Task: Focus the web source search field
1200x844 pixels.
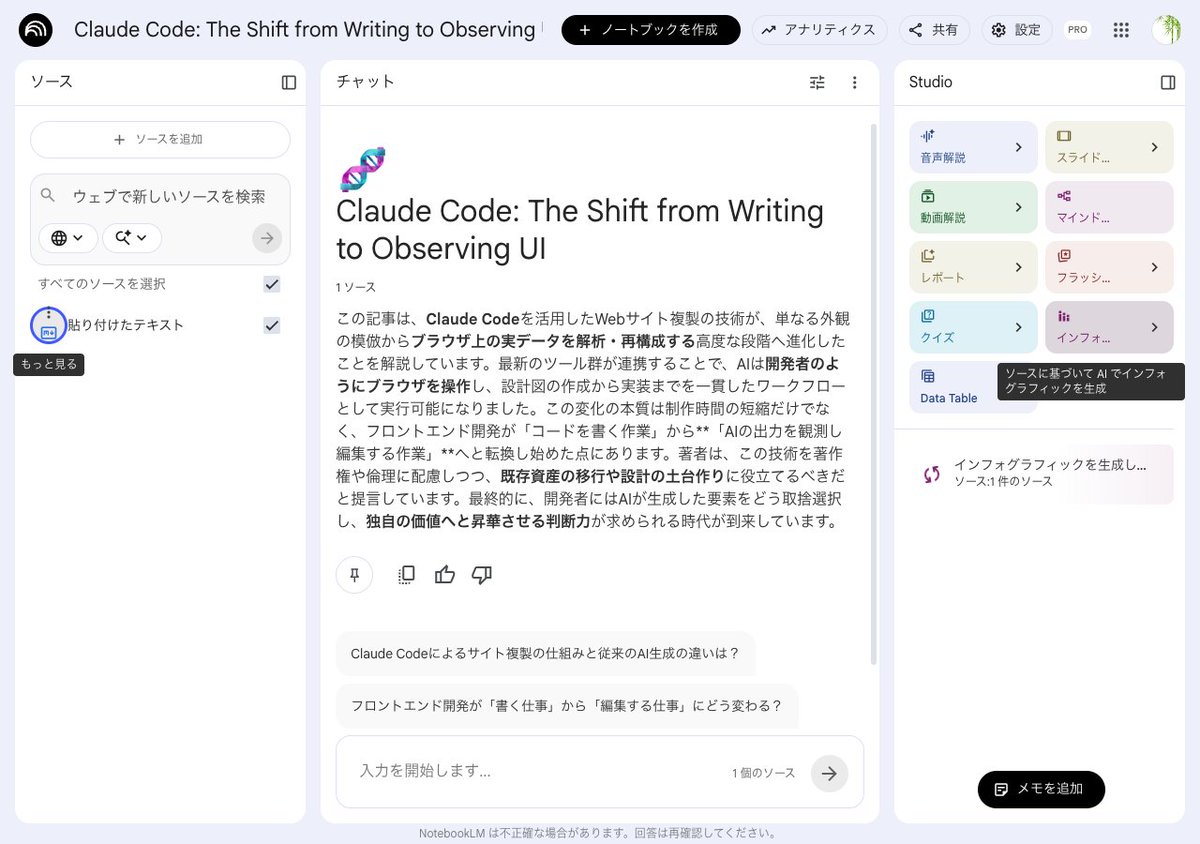Action: click(169, 196)
